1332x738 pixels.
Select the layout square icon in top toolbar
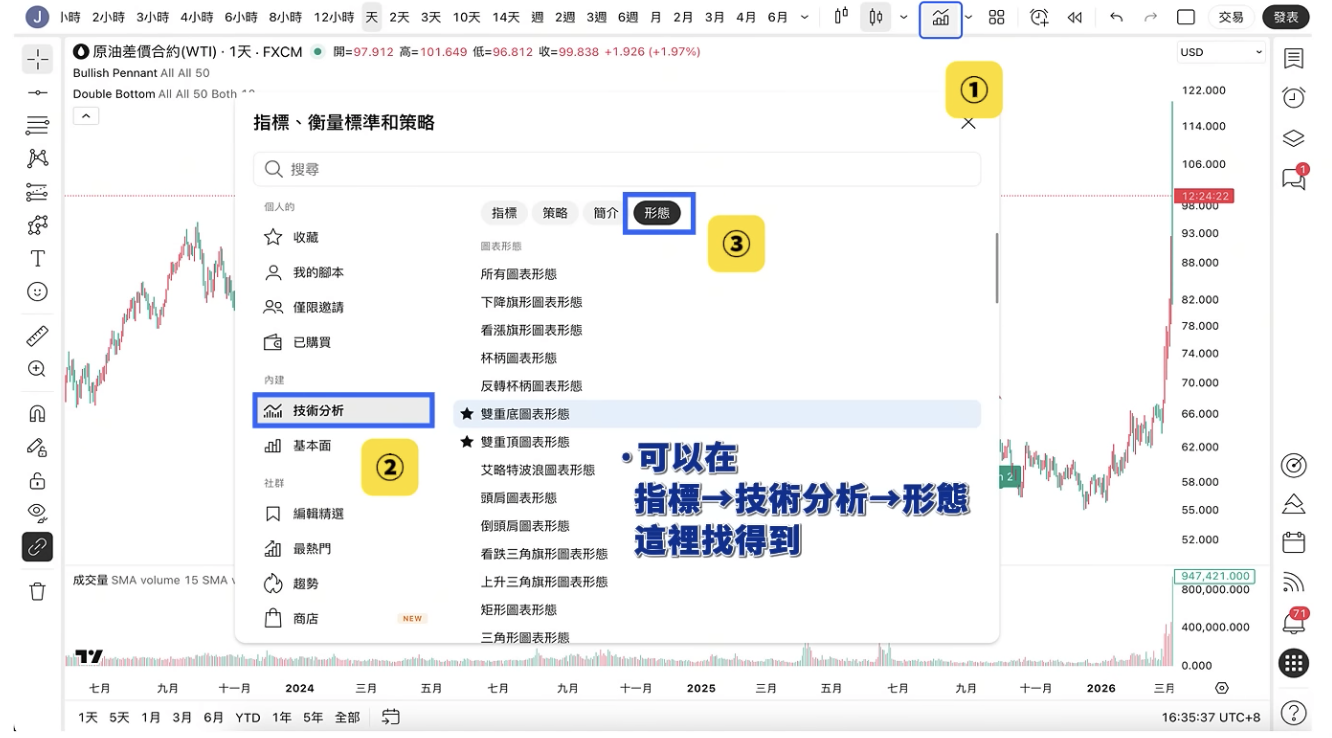(1186, 17)
